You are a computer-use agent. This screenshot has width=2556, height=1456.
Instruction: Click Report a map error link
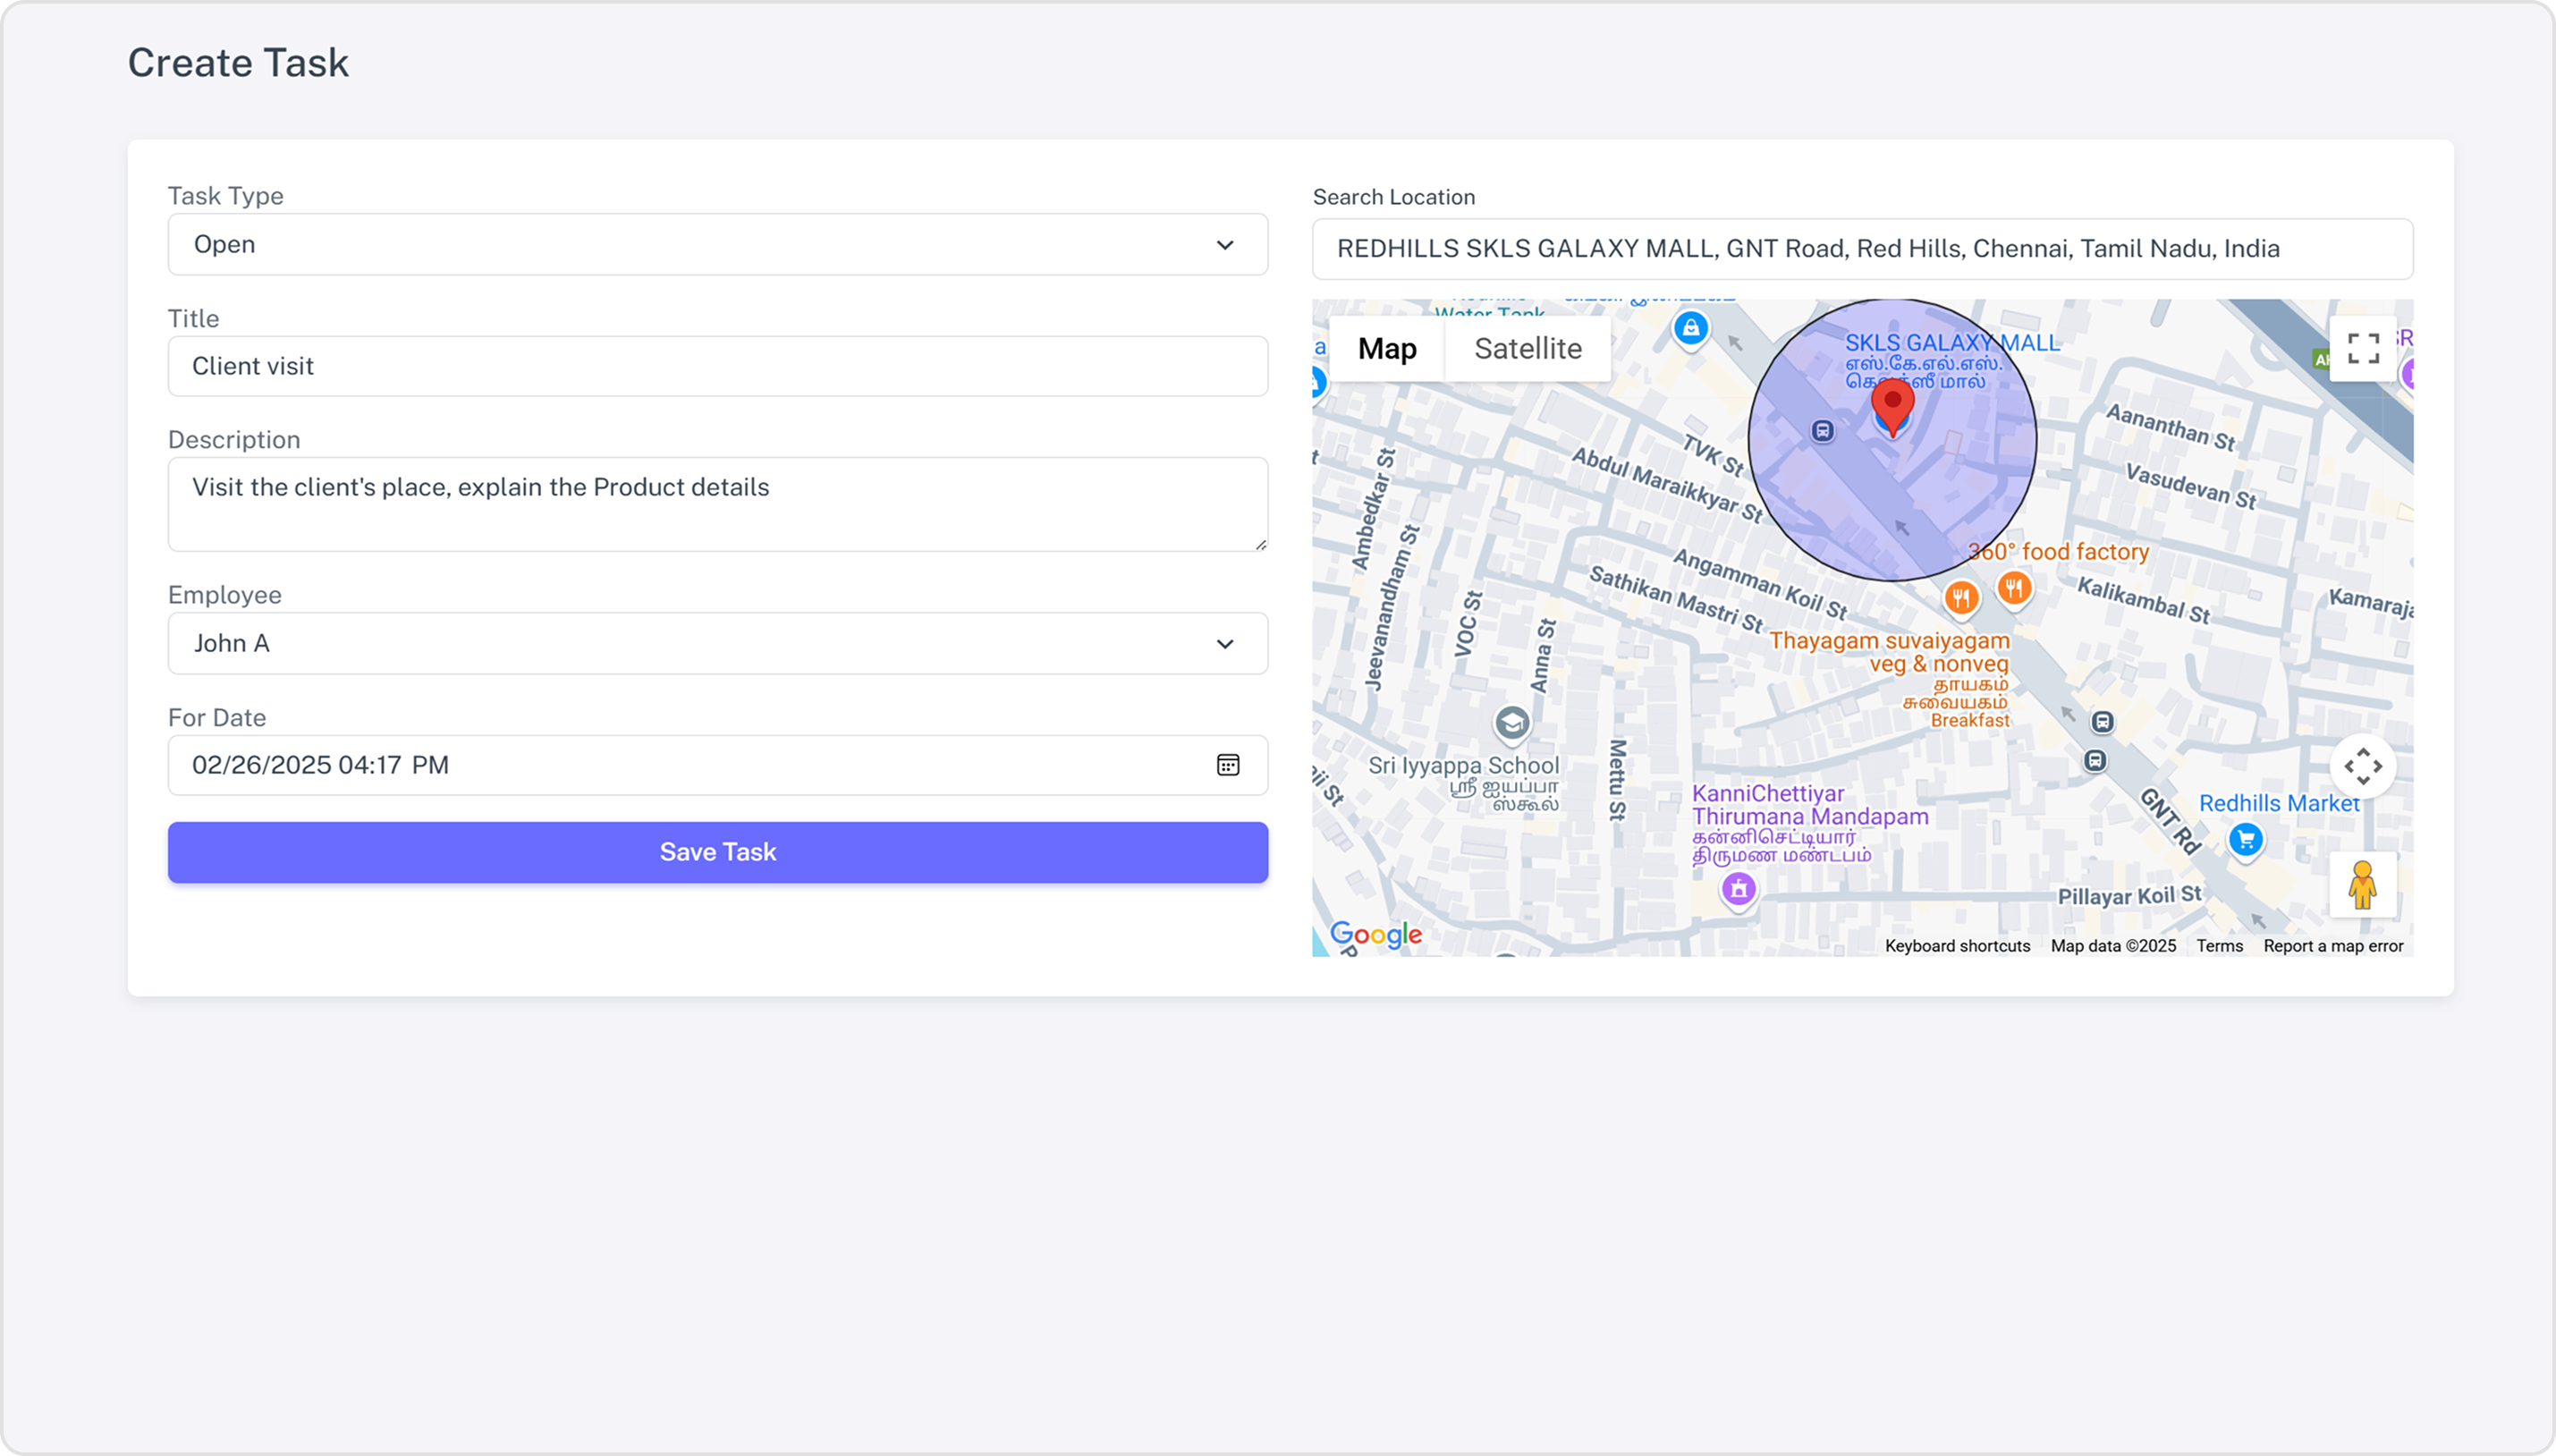pos(2333,946)
